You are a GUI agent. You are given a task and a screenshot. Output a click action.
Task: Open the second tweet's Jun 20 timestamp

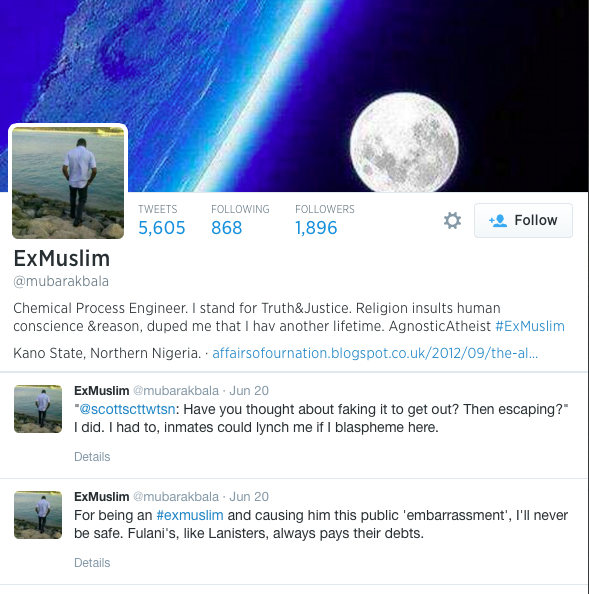[x=249, y=497]
